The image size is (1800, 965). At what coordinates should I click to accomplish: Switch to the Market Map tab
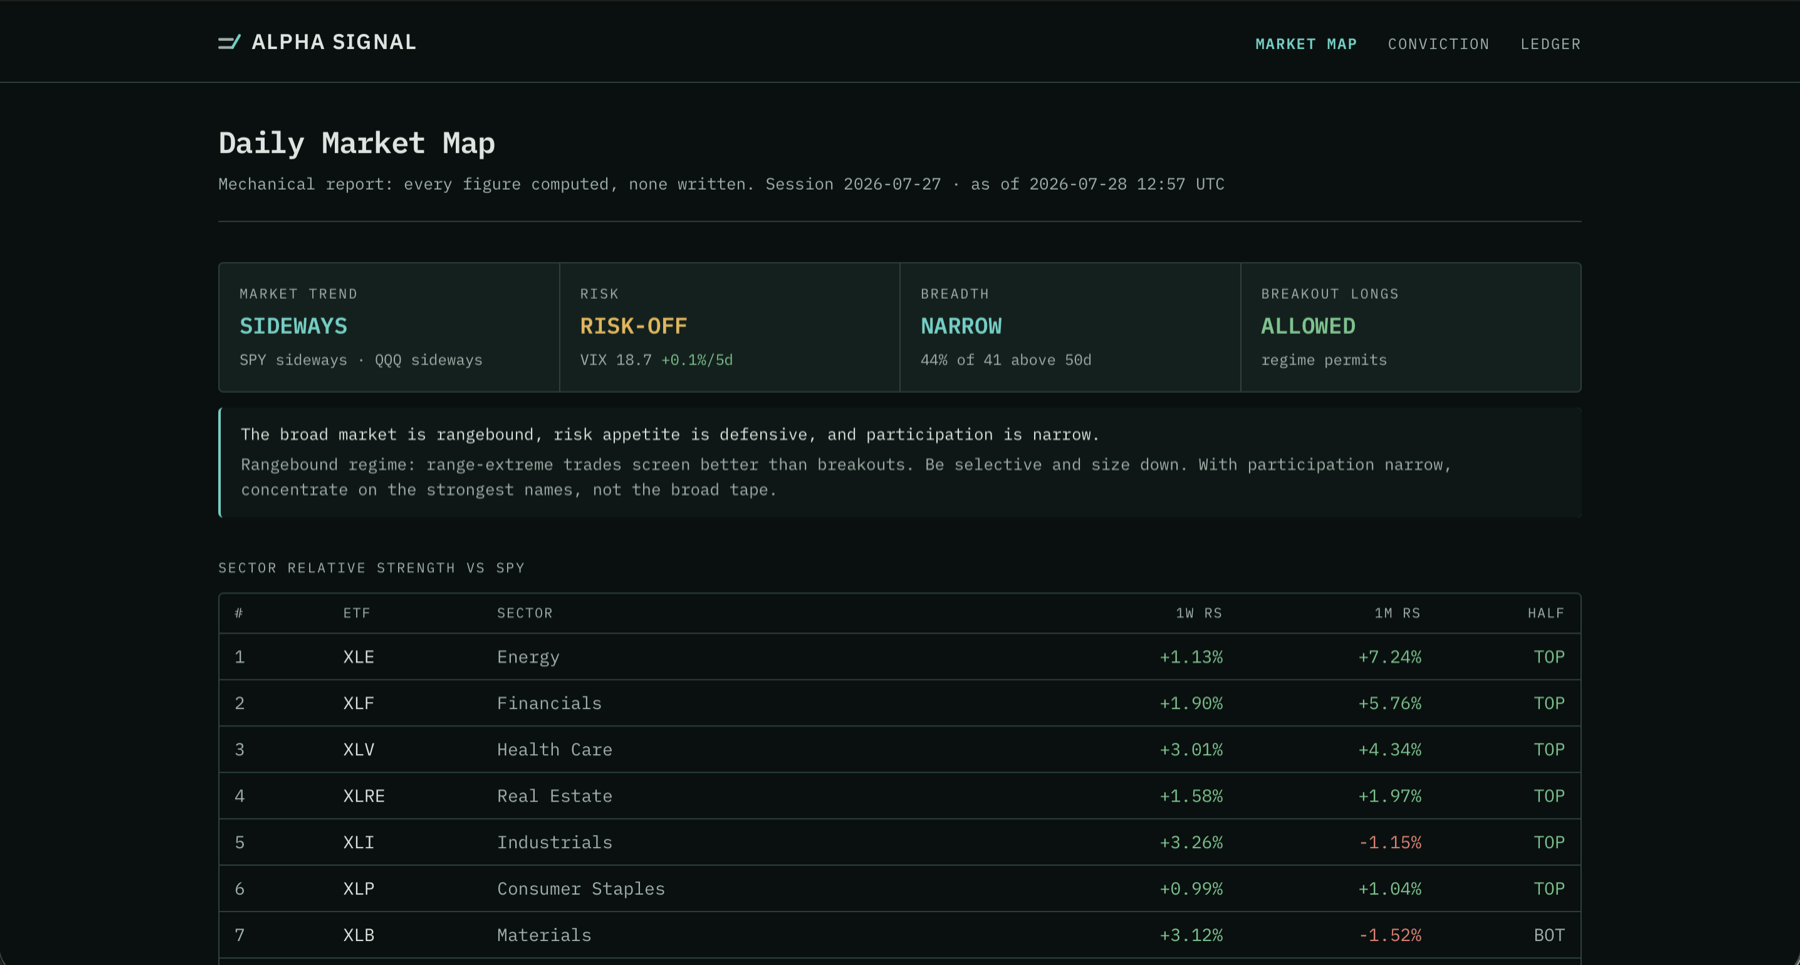pyautogui.click(x=1306, y=44)
